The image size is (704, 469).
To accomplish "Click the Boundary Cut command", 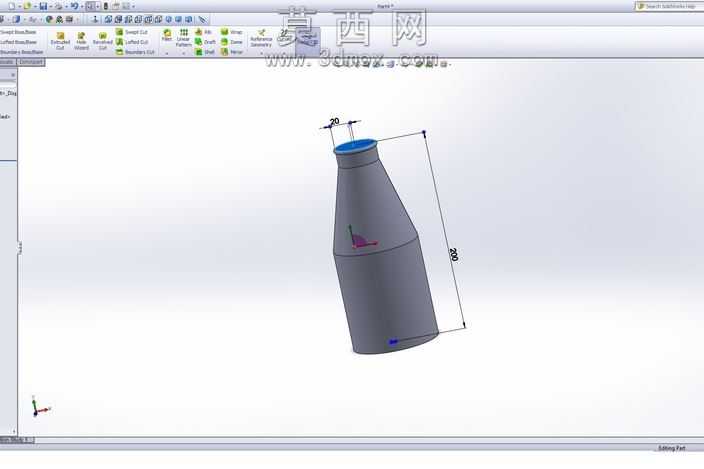I will pyautogui.click(x=135, y=52).
